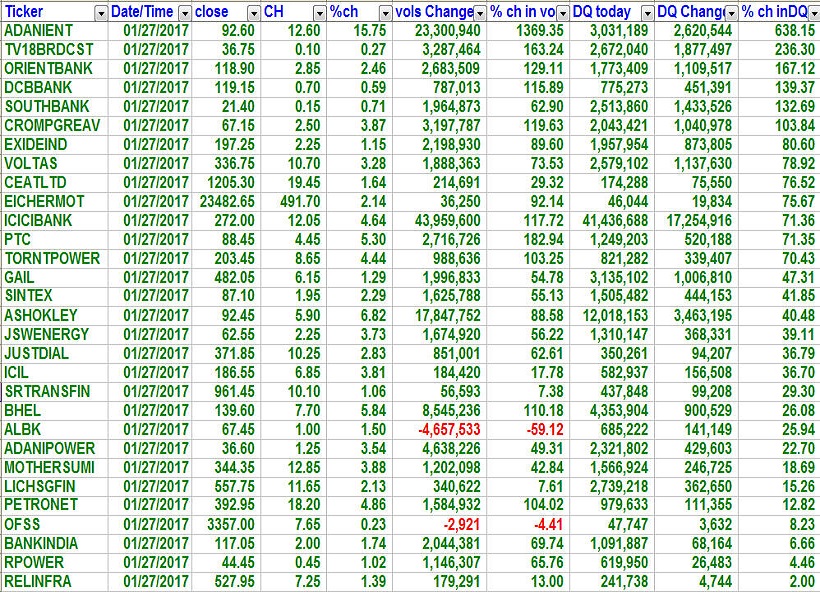Open the close column filter dropdown
820x592 pixels.
coord(254,13)
